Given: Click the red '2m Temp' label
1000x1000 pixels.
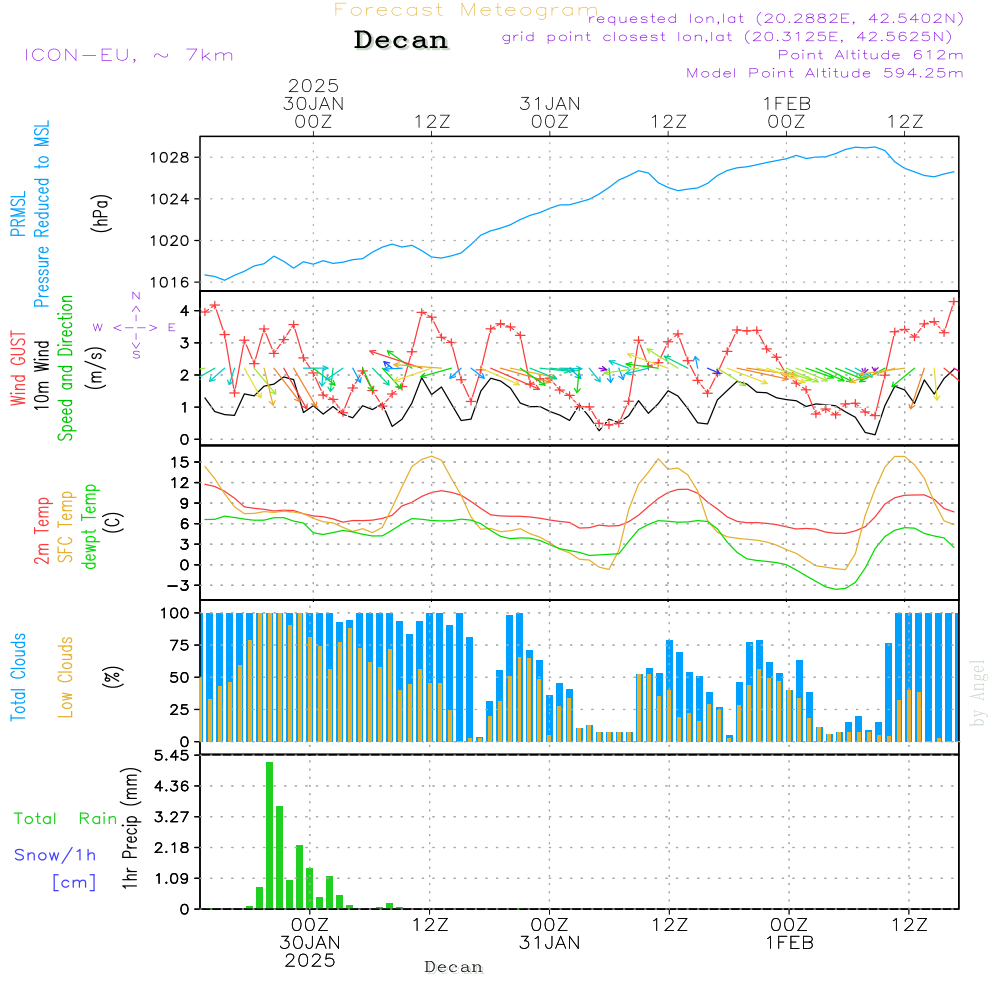Looking at the screenshot, I should (x=41, y=531).
